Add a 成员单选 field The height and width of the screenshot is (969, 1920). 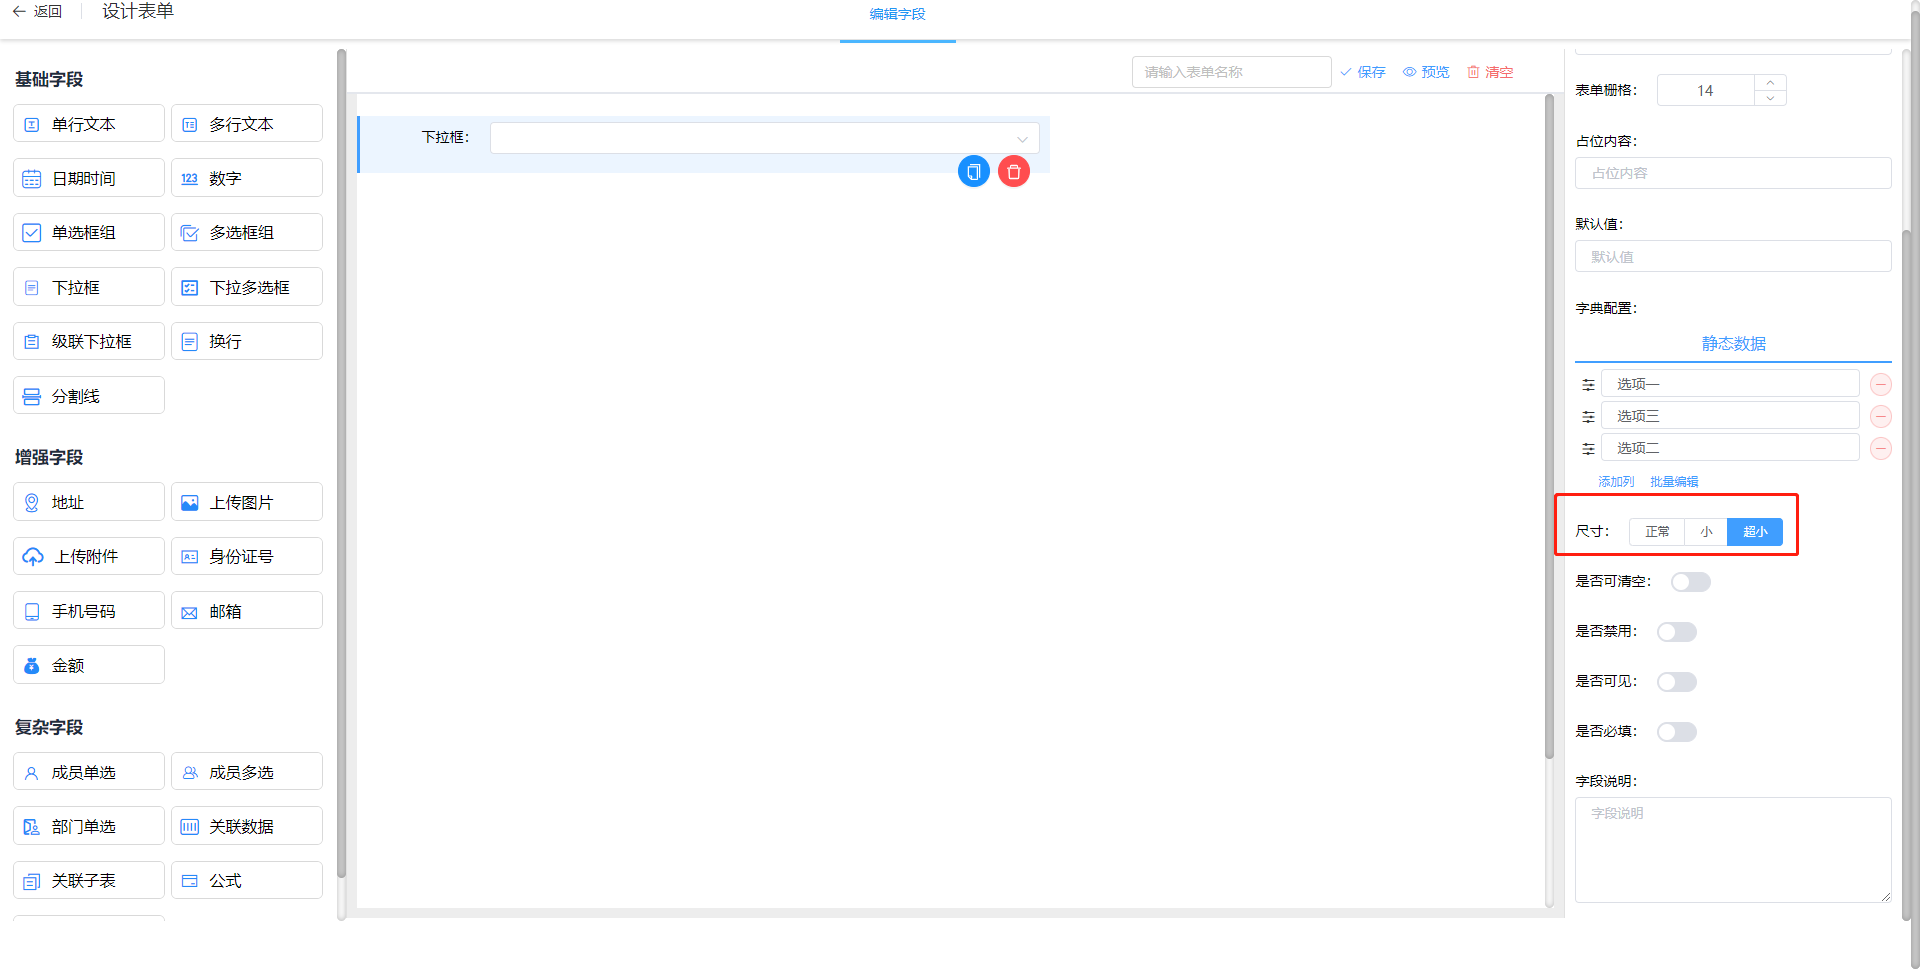click(89, 772)
